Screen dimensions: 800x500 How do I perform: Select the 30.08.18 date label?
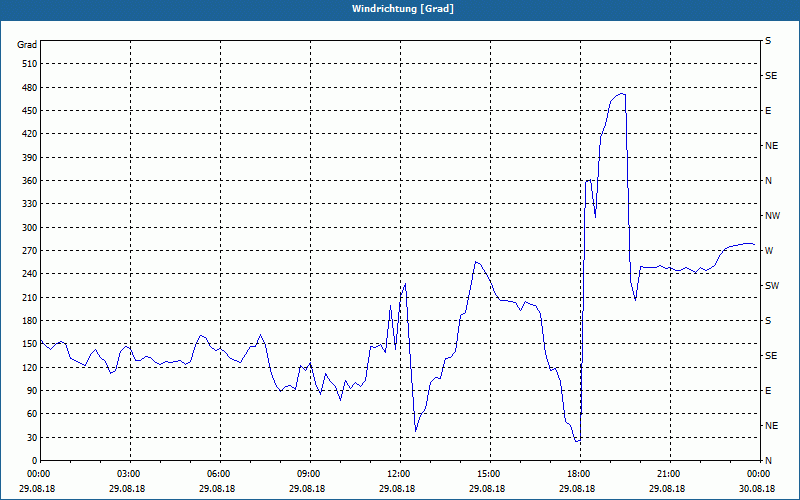tap(757, 489)
